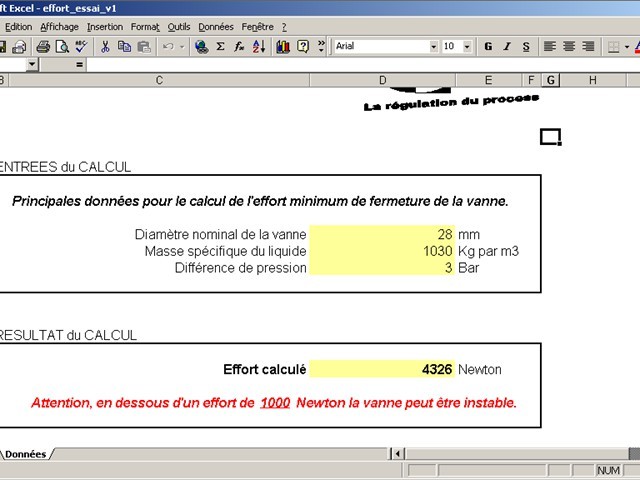
Task: Click the 'ENTREES du CALCUL' heading
Action: 65,167
